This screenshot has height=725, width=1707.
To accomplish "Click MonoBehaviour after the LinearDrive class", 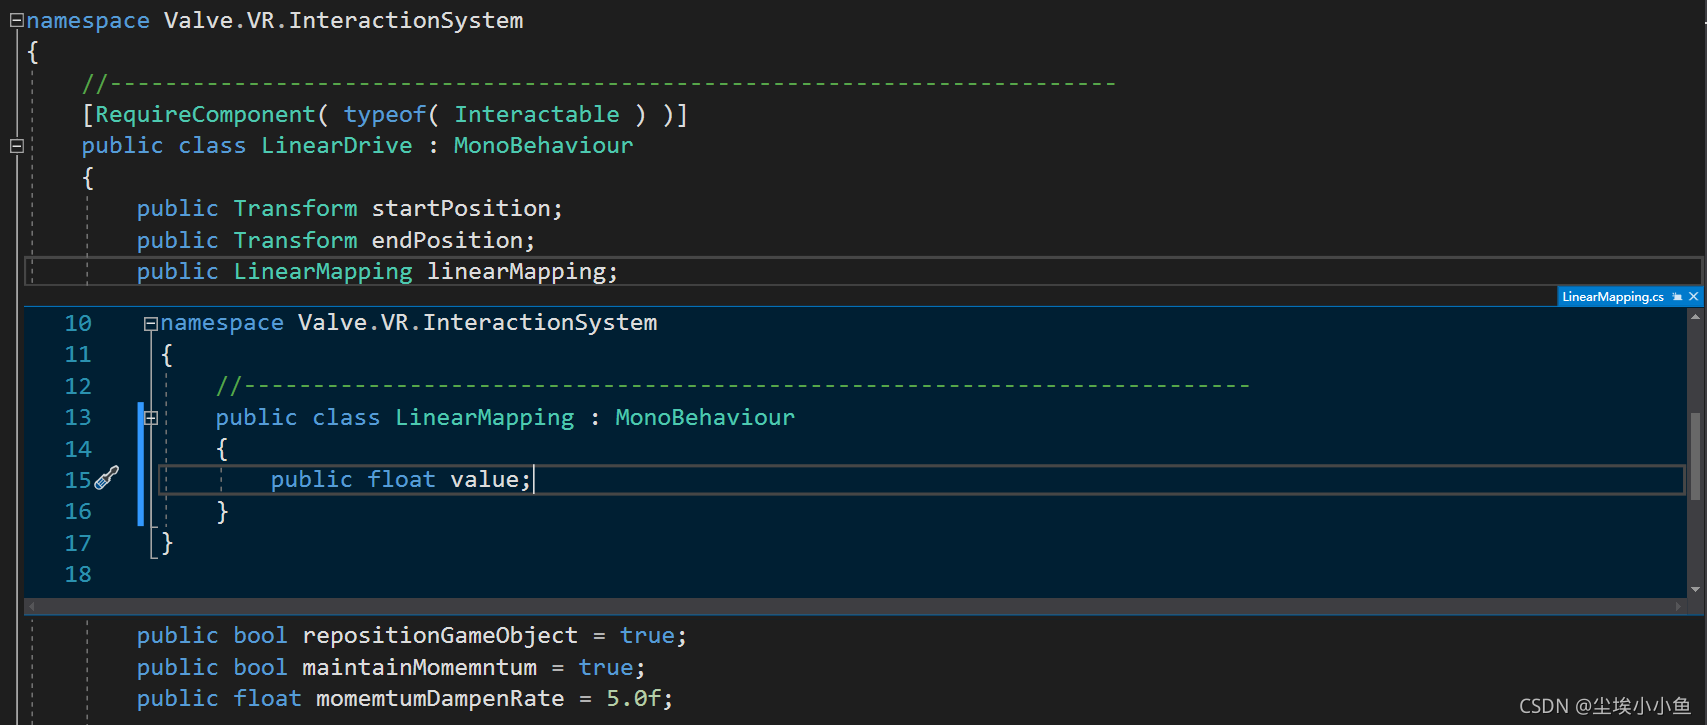I will (543, 146).
